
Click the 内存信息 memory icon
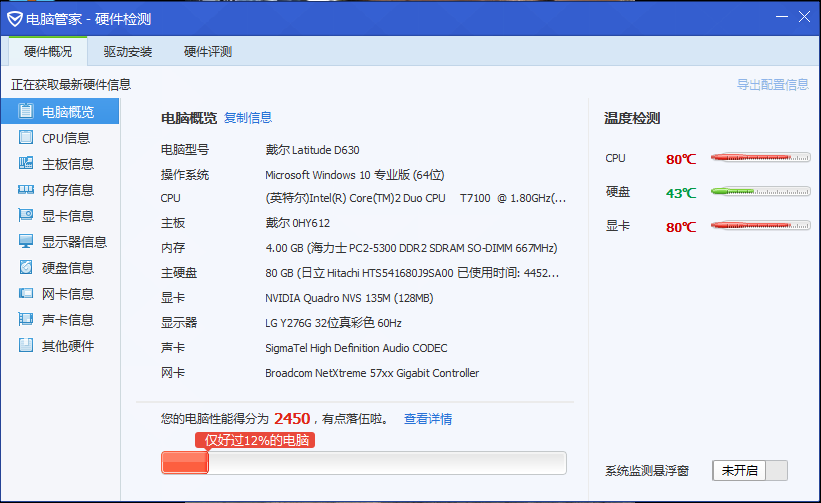[26, 189]
